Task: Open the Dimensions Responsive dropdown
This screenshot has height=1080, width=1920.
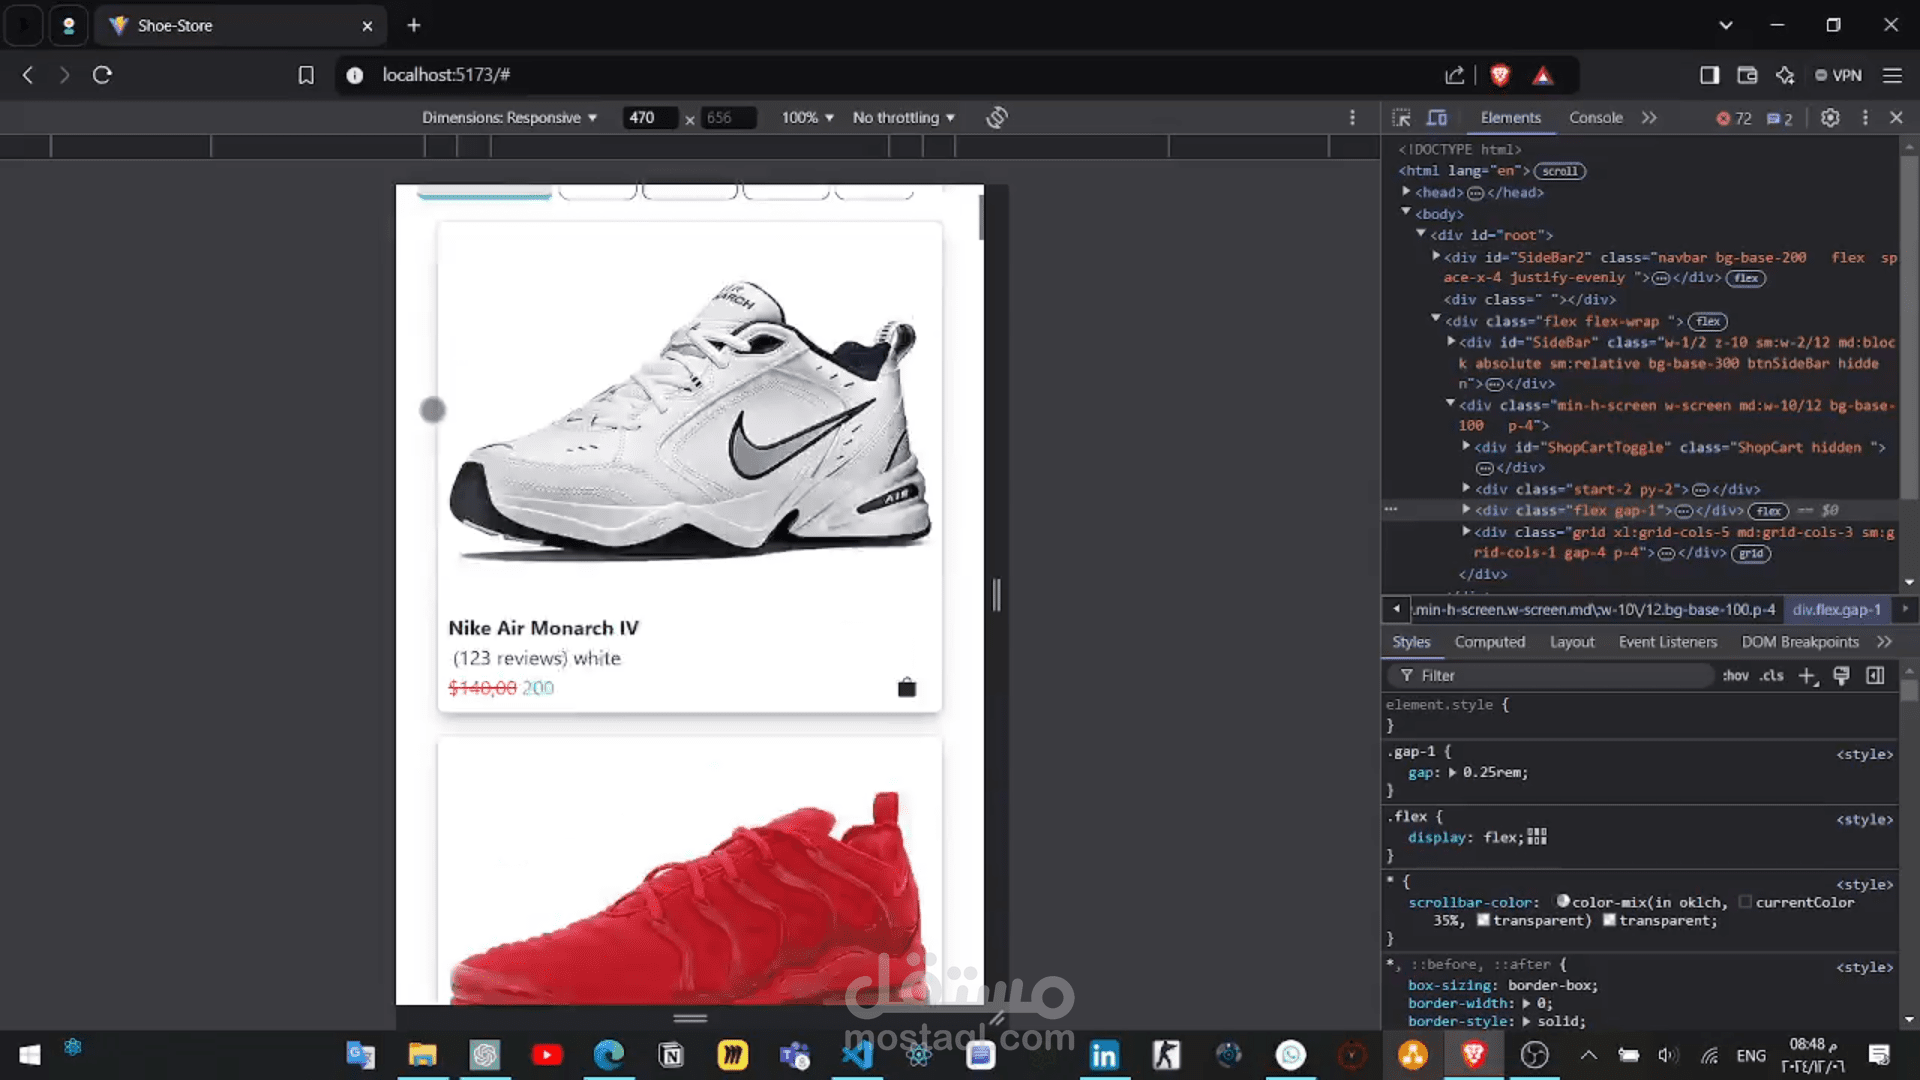Action: click(x=509, y=118)
